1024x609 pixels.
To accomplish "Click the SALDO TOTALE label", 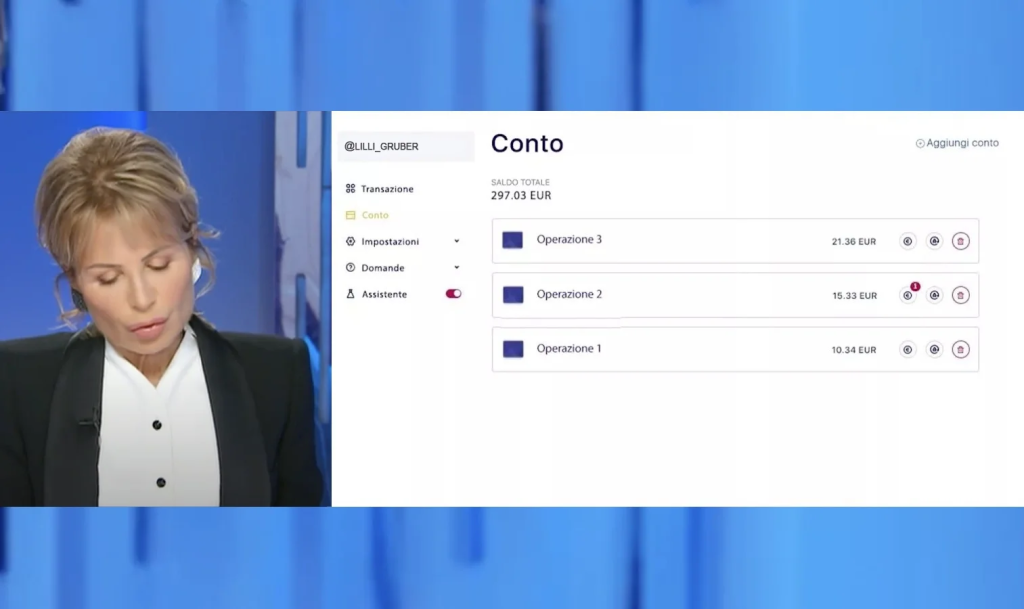I will [x=520, y=182].
